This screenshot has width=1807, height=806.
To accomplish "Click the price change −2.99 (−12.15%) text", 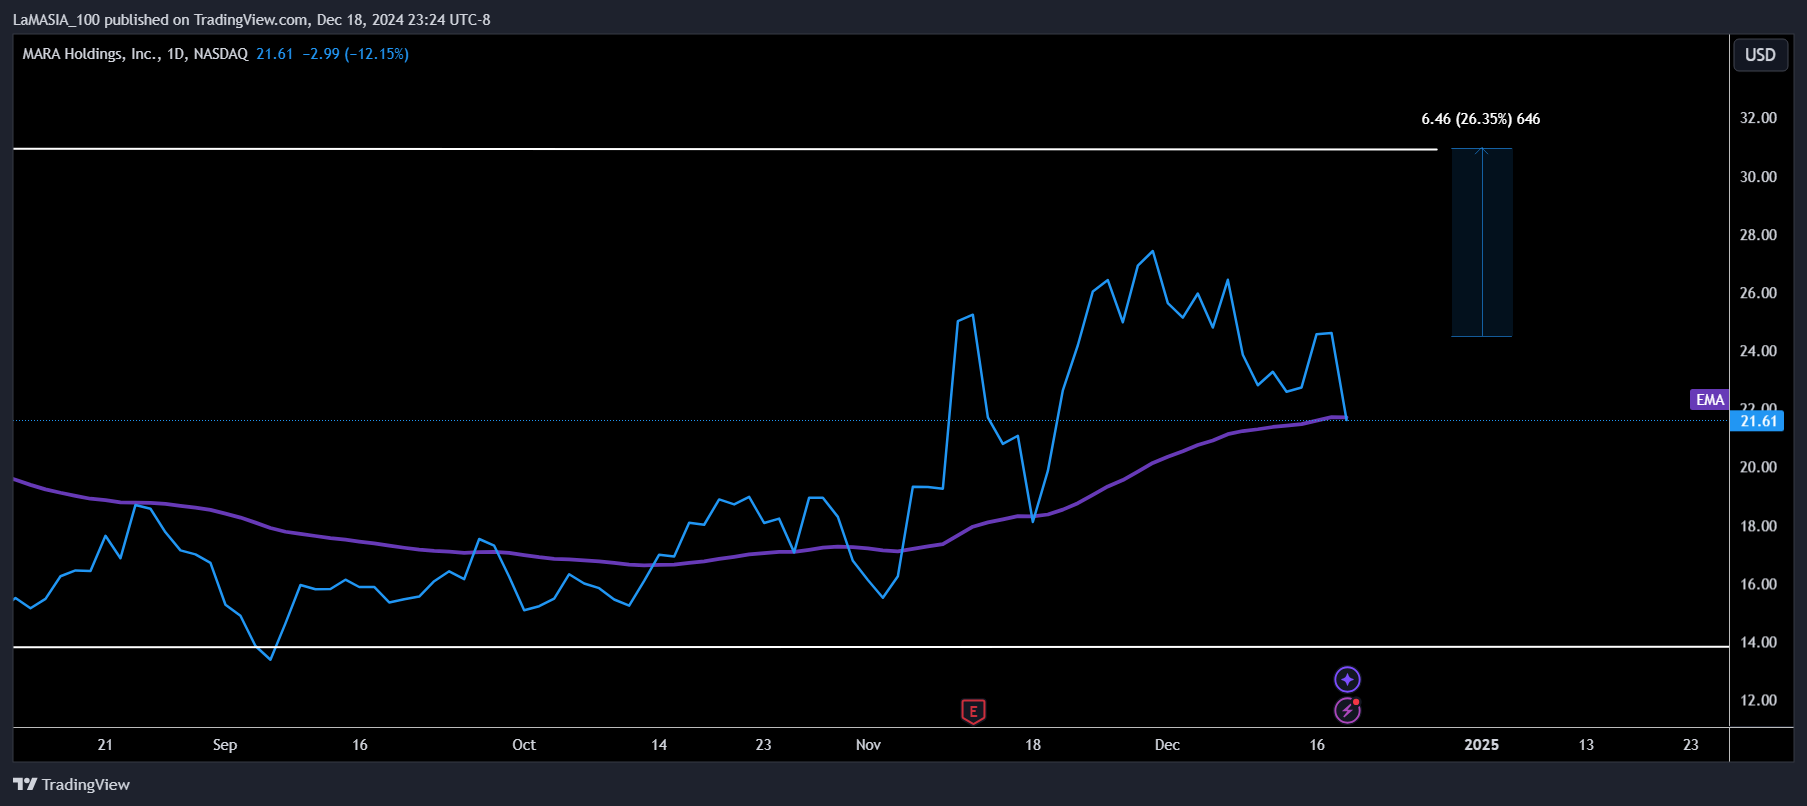I will pos(355,54).
